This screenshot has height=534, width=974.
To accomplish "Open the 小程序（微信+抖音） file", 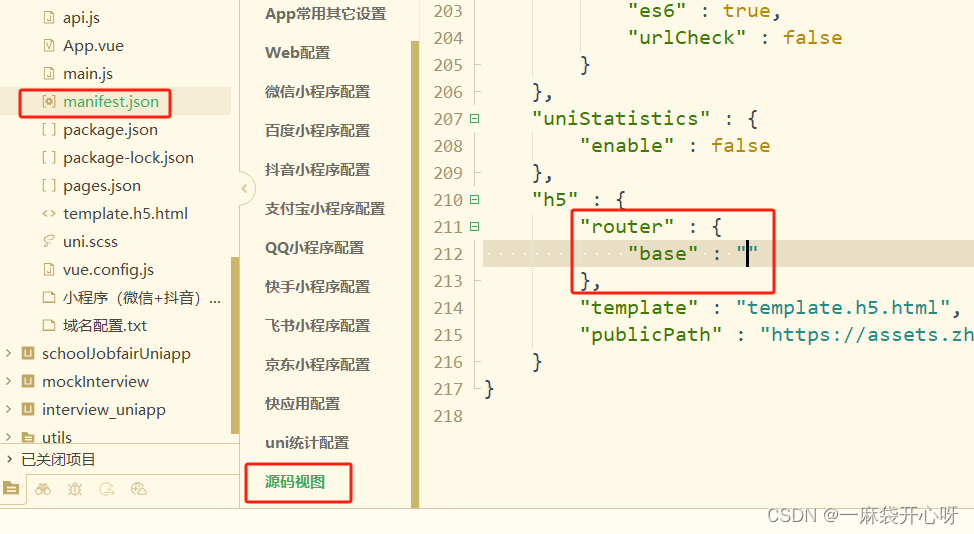I will pyautogui.click(x=142, y=298).
